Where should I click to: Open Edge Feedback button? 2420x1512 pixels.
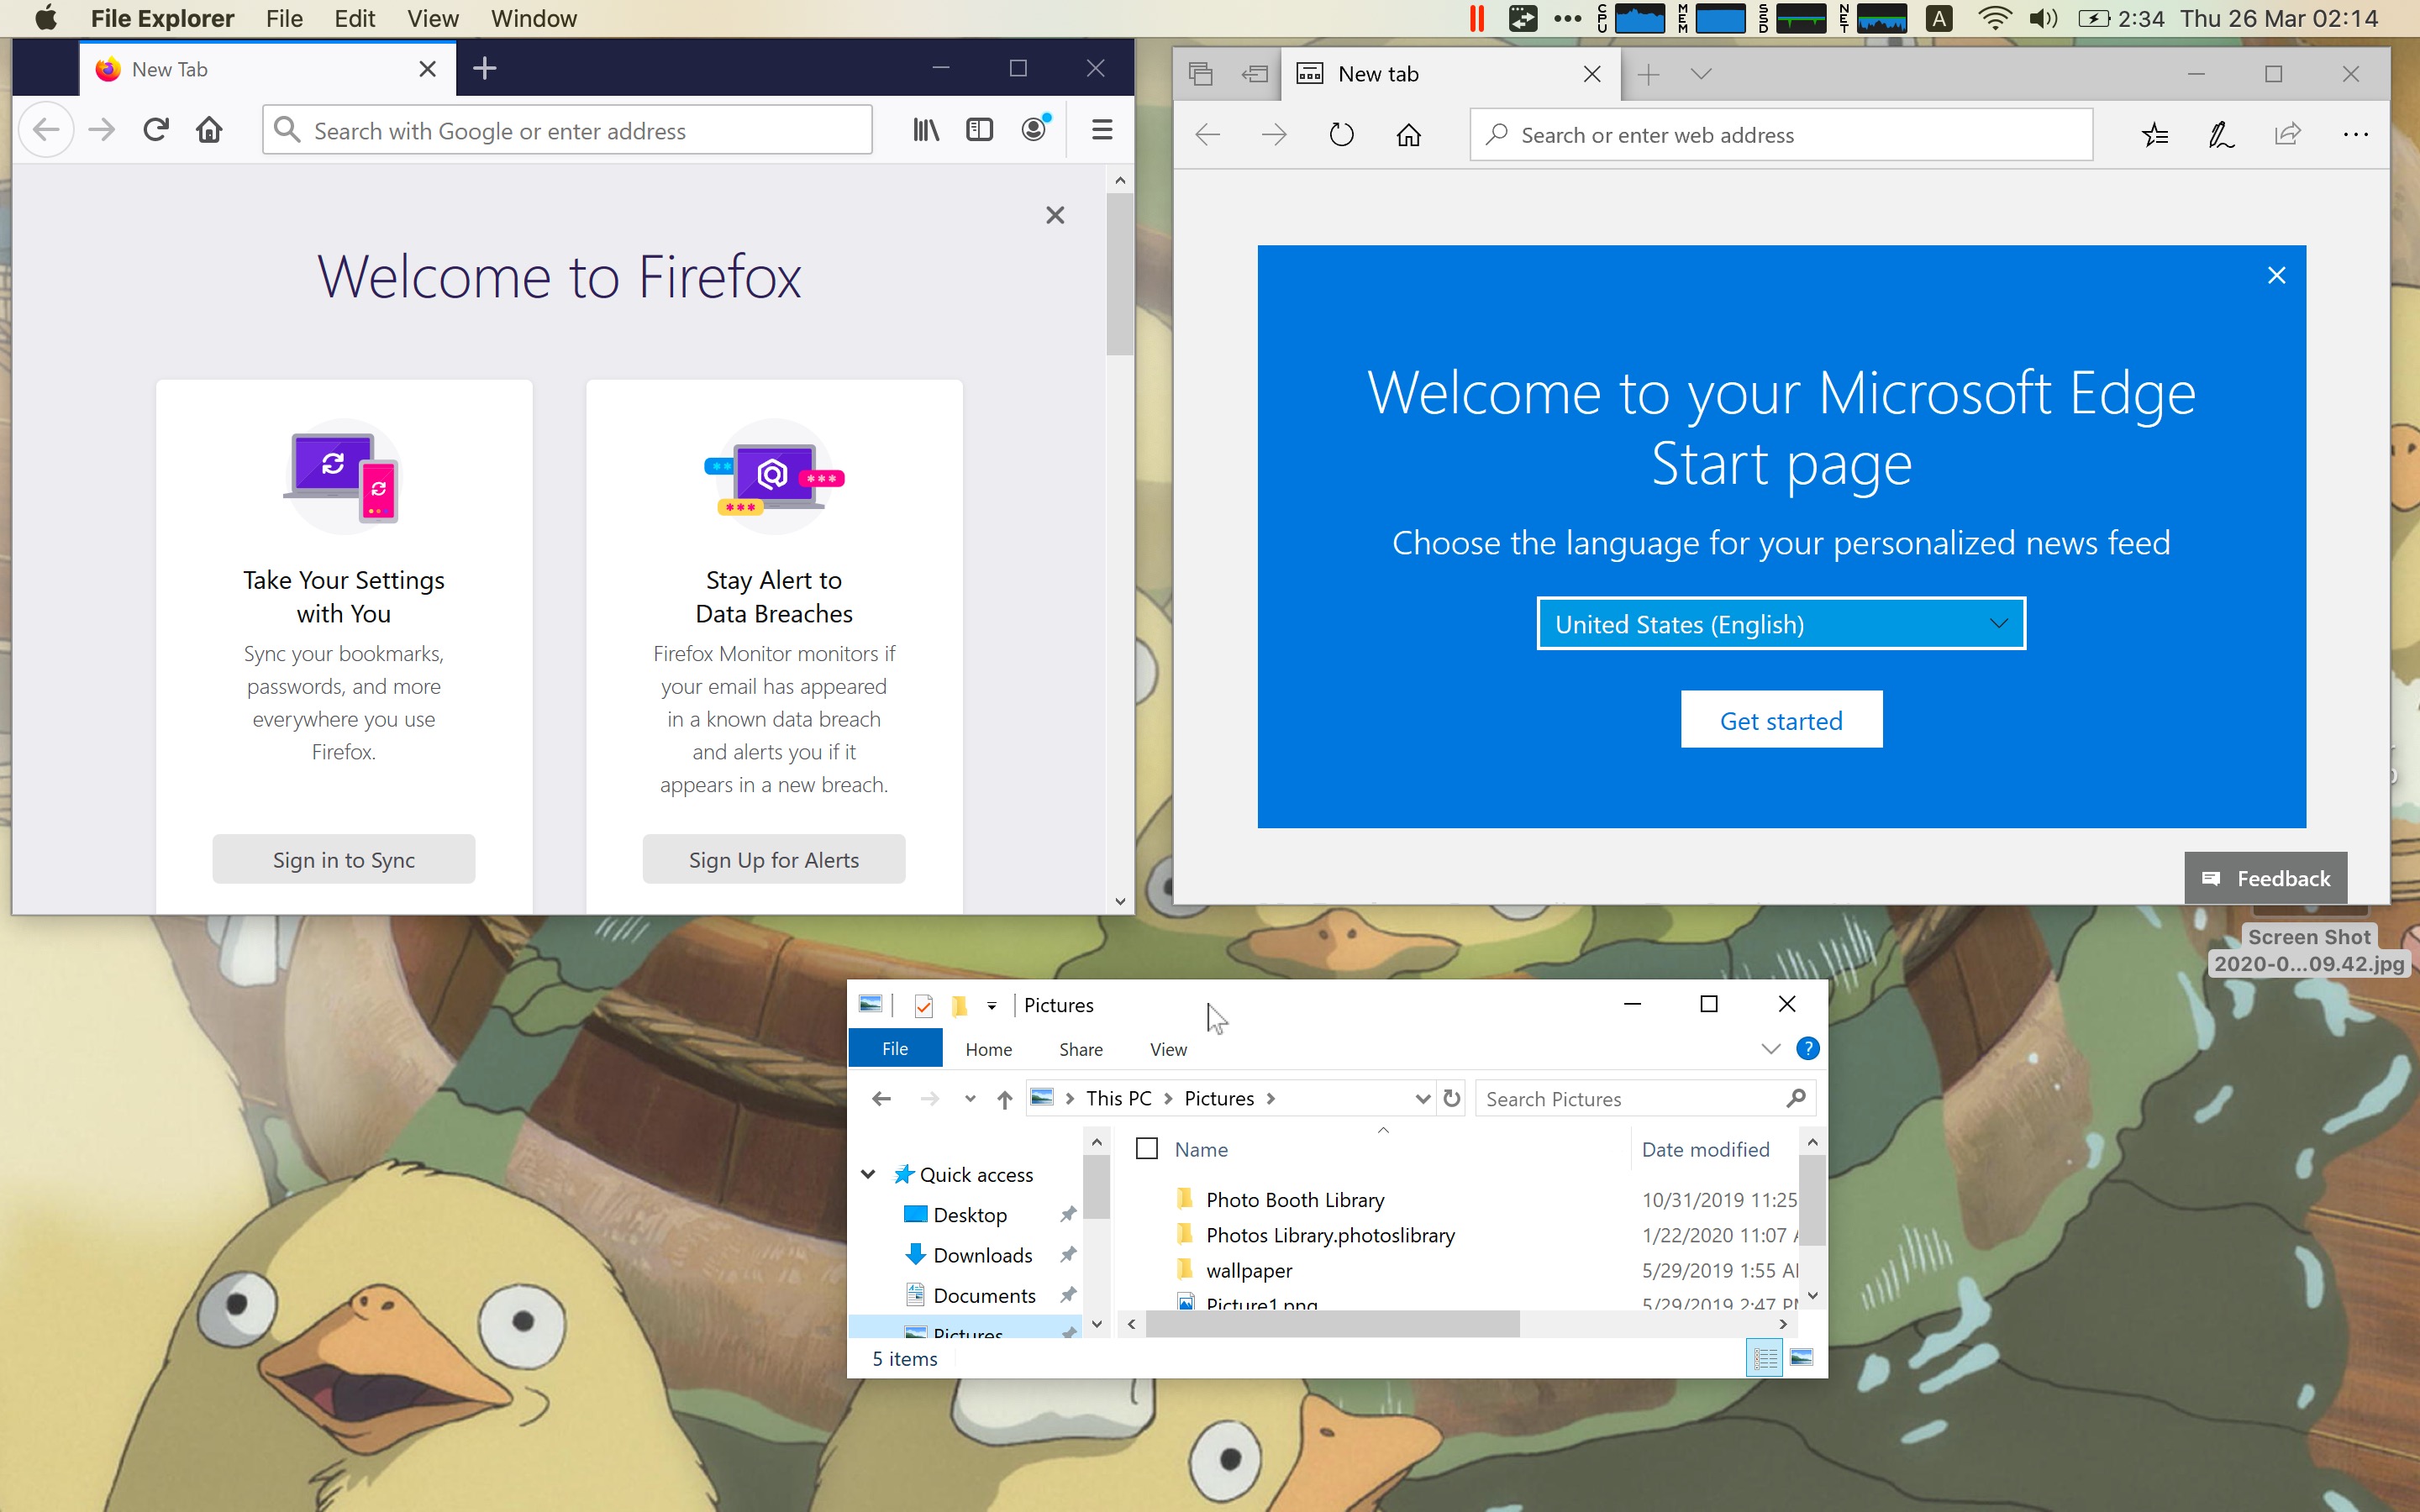(2265, 878)
